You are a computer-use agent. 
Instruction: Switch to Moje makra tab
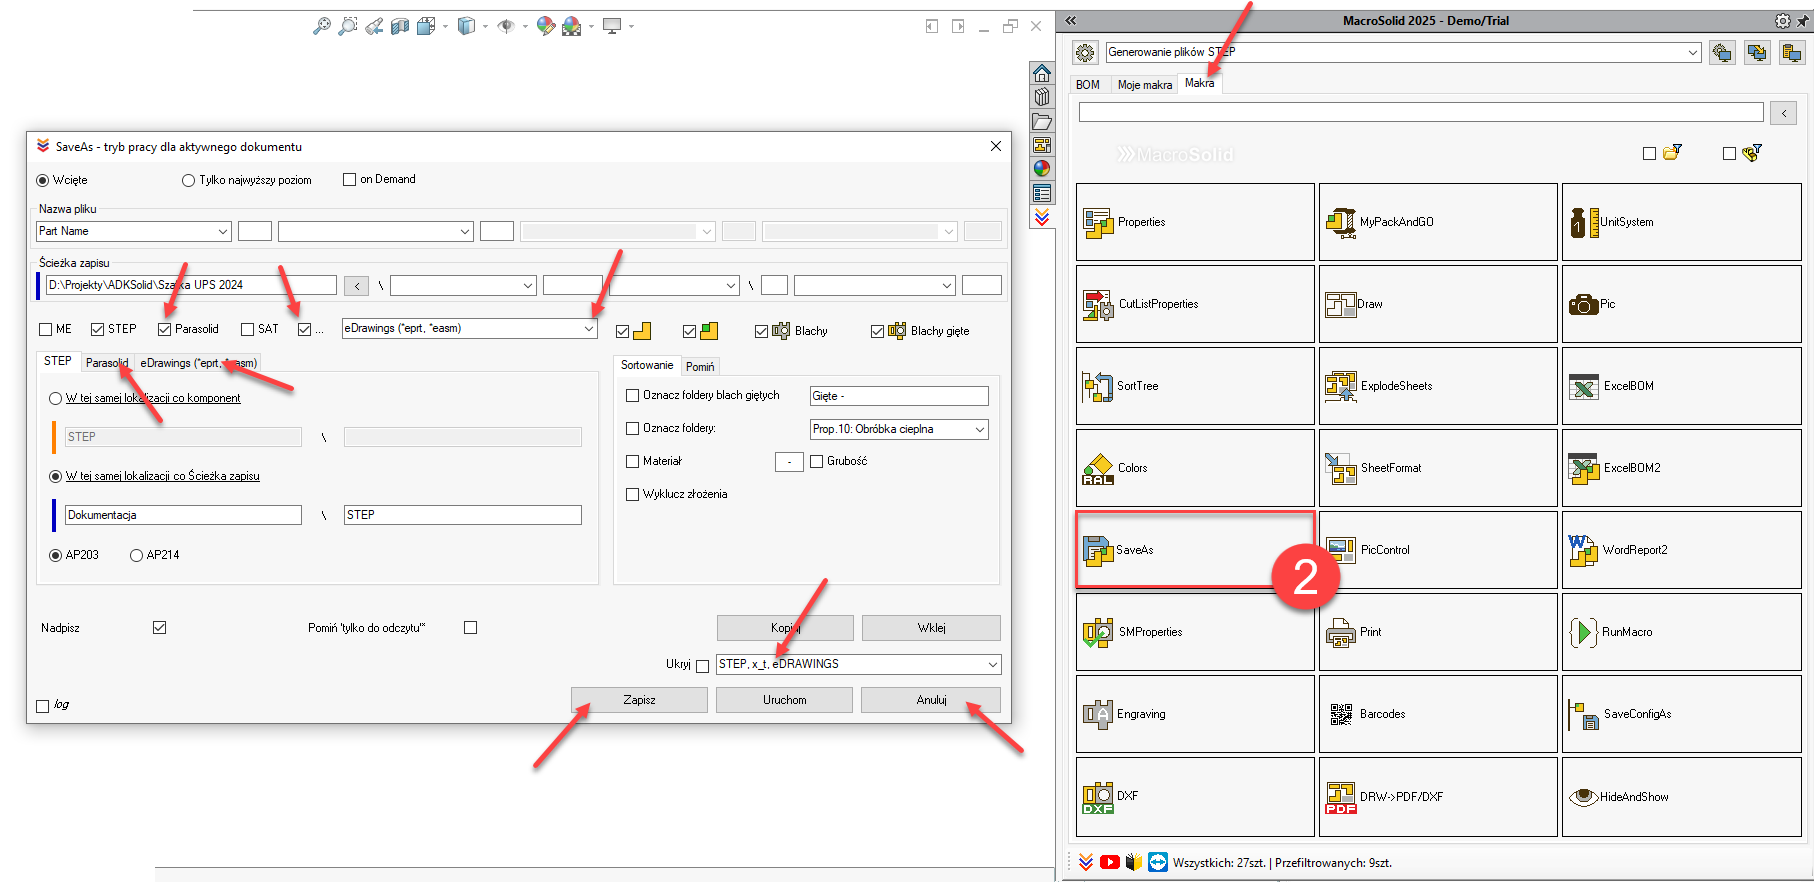click(1144, 85)
